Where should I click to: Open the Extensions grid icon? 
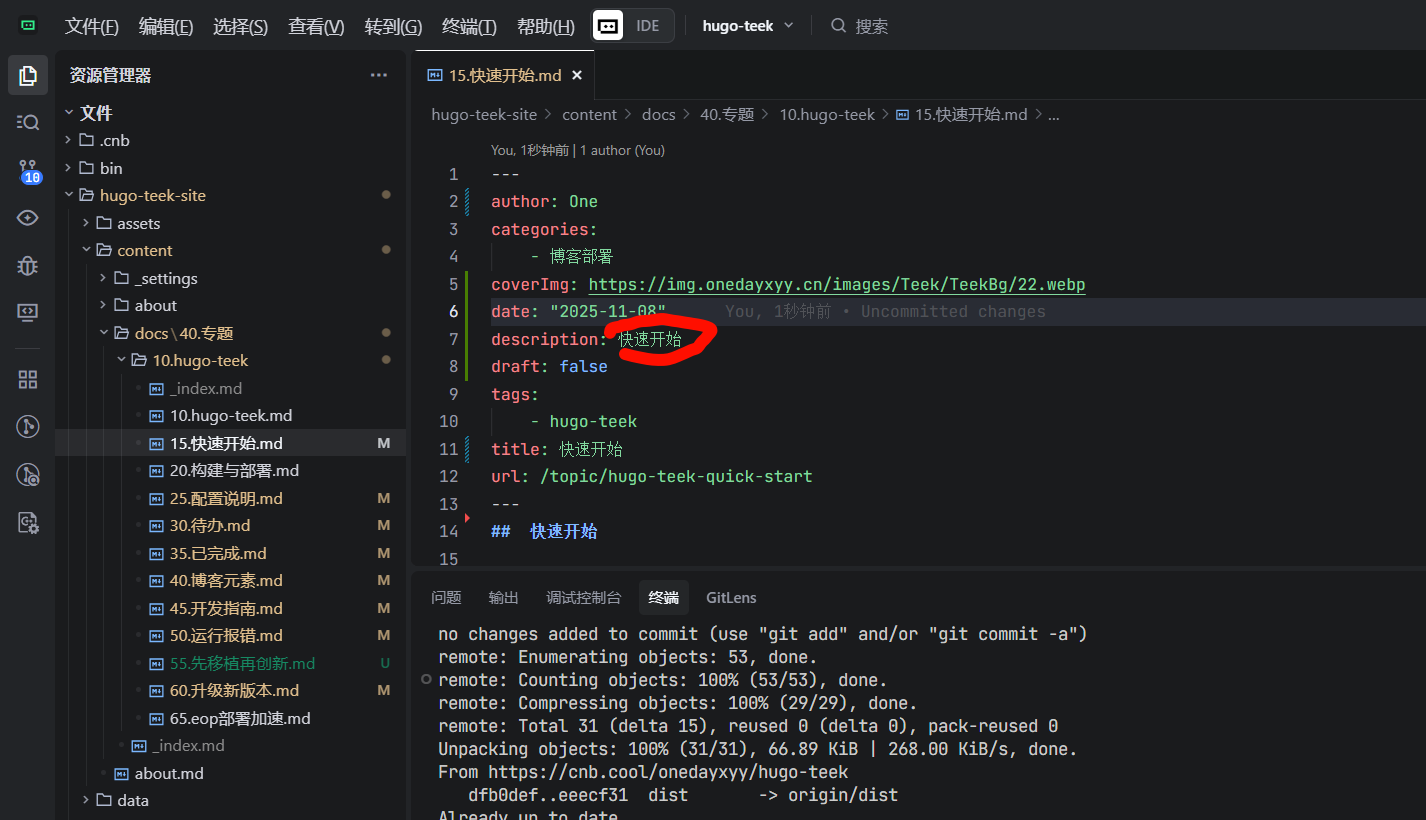tap(28, 379)
